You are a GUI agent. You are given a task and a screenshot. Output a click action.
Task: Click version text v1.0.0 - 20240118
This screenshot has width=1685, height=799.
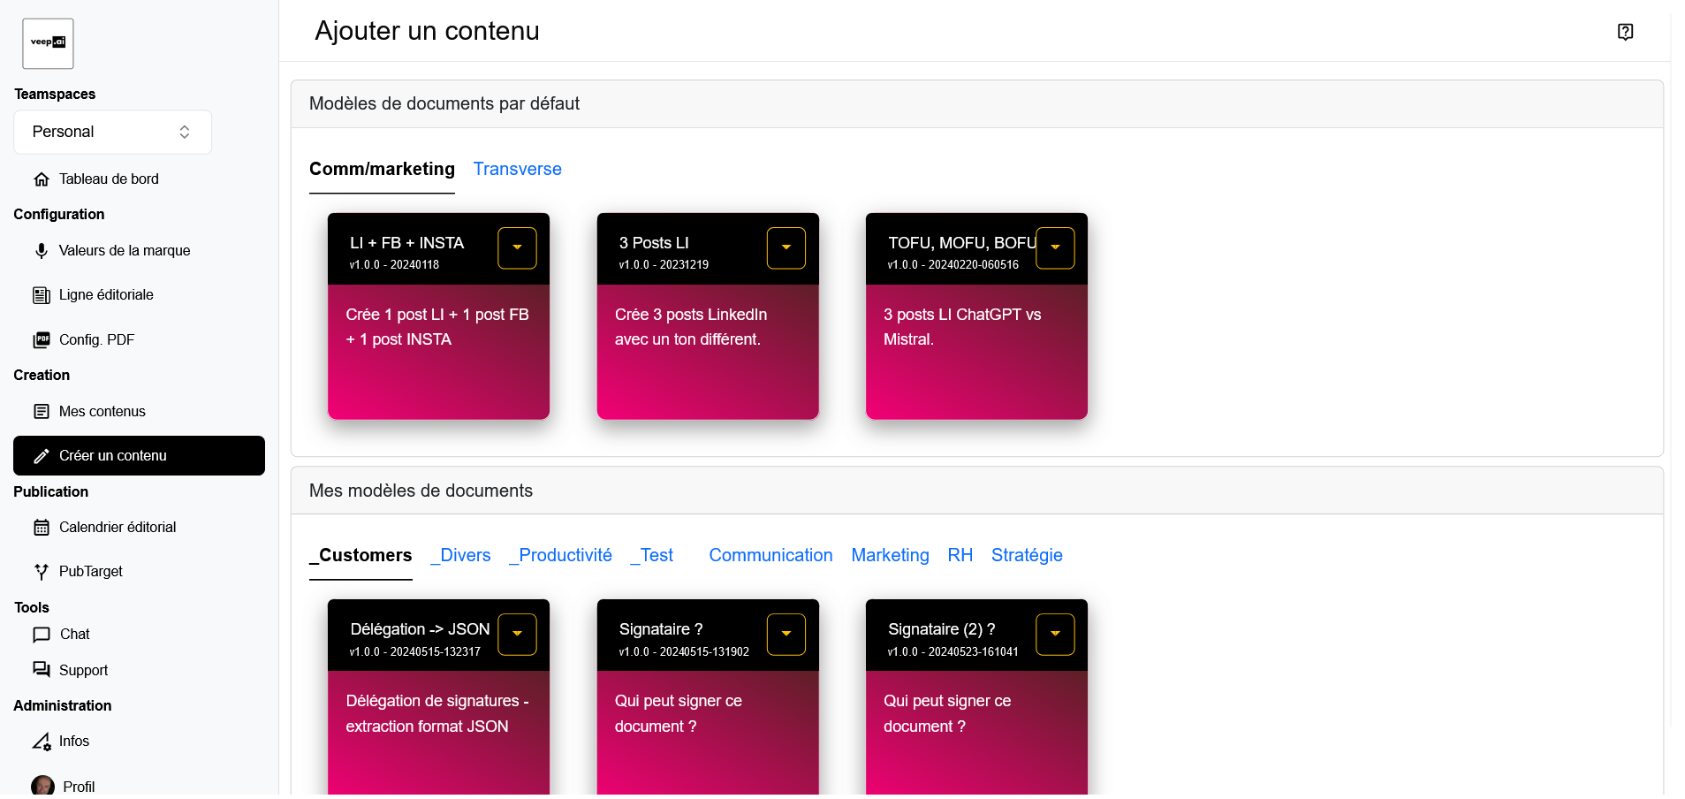pos(394,265)
